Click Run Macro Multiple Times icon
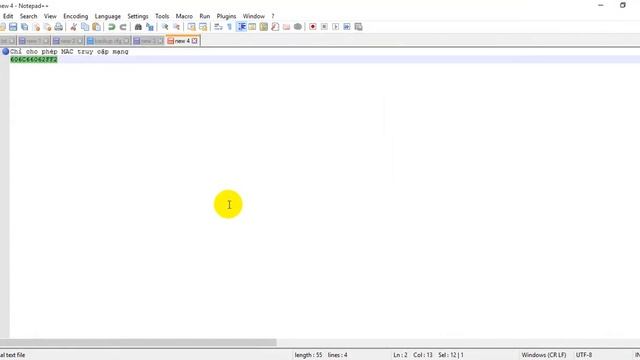This screenshot has width=640, height=360. pyautogui.click(x=347, y=27)
